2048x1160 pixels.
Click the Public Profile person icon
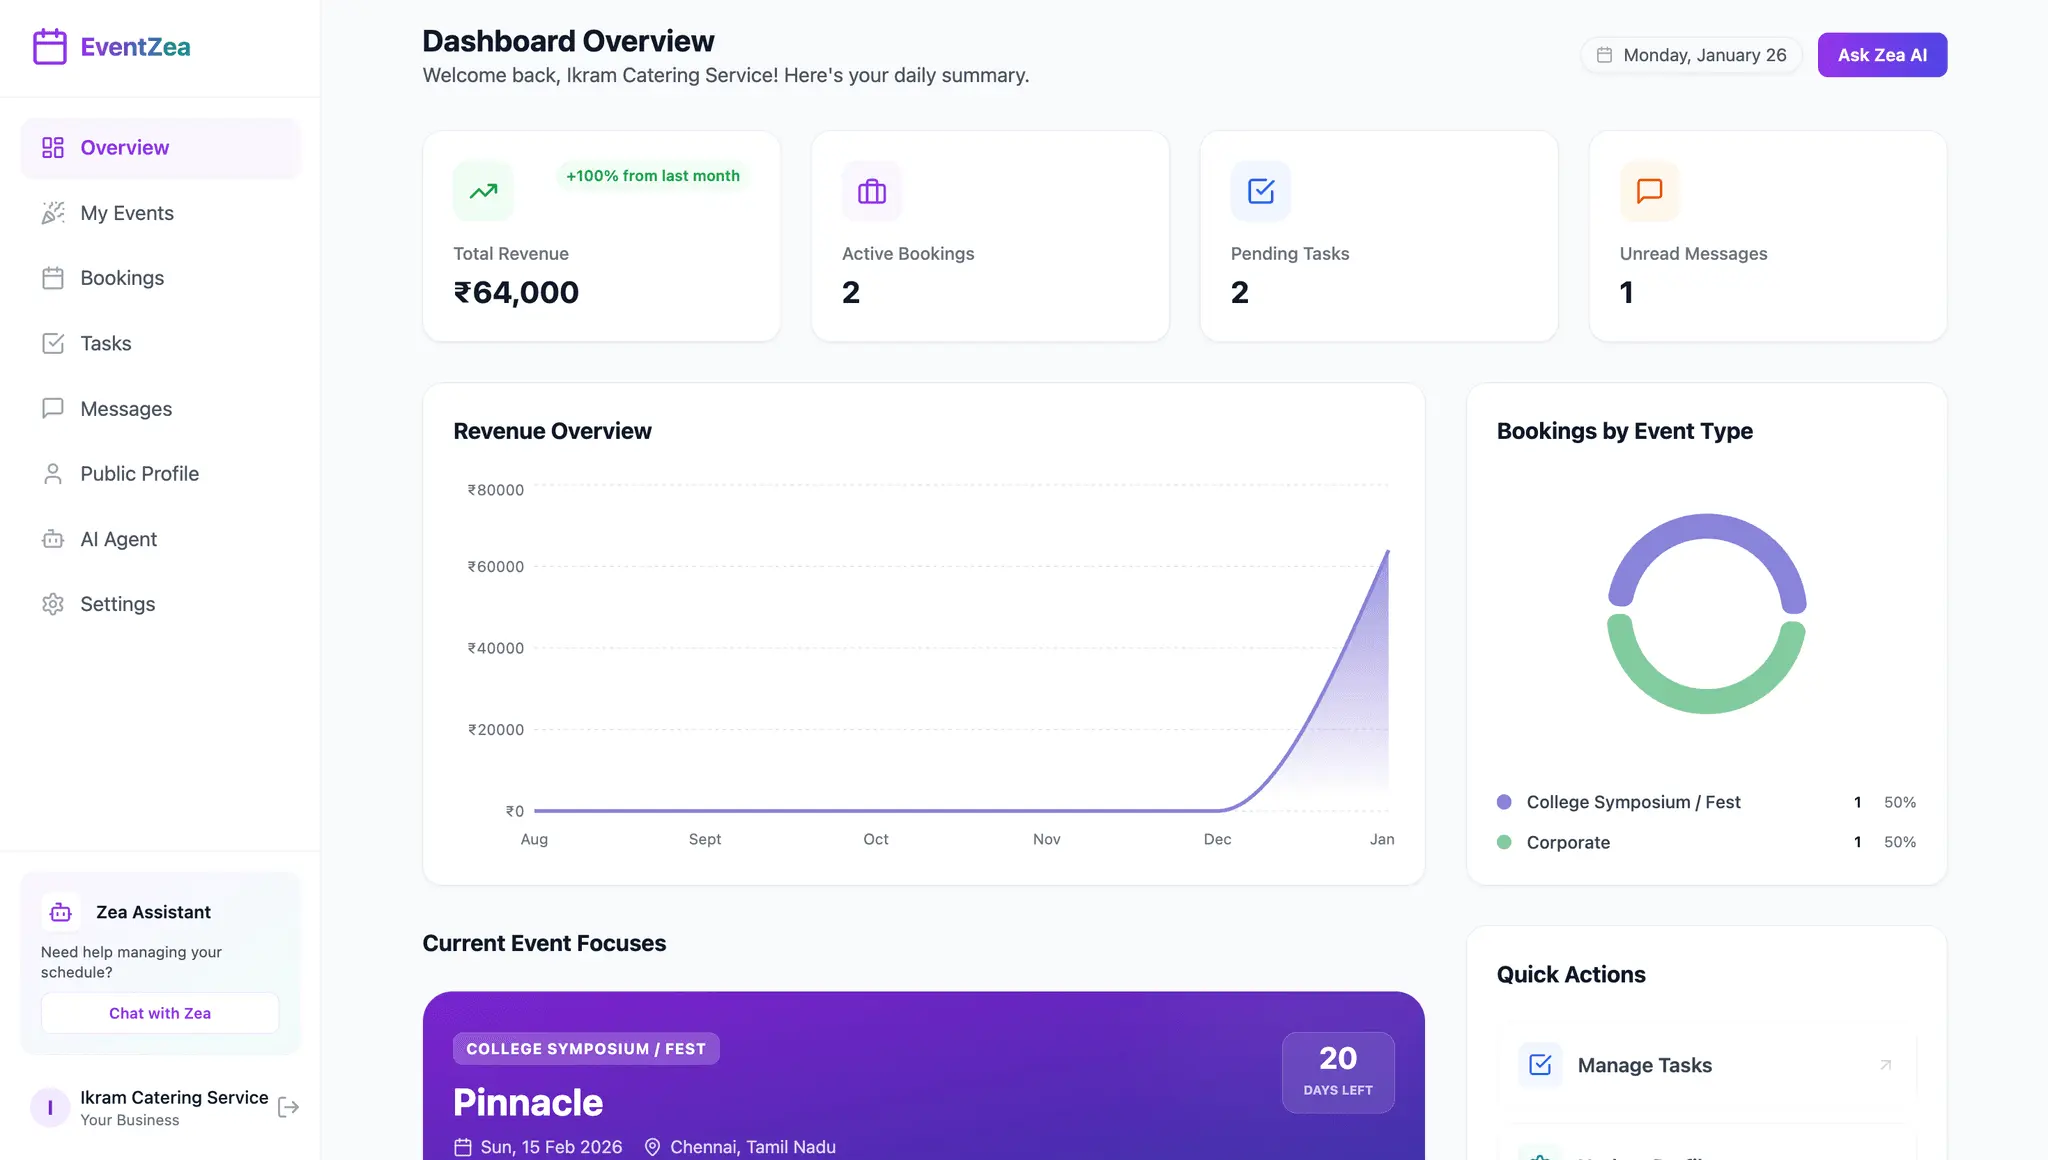click(x=53, y=473)
